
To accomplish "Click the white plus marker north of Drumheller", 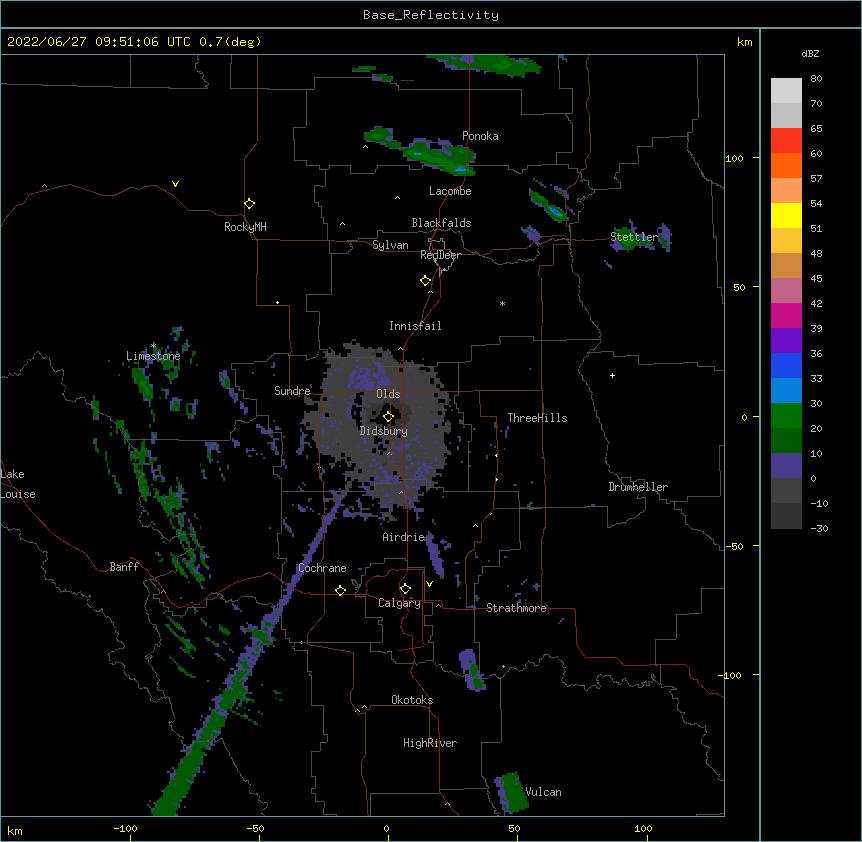I will pos(612,375).
